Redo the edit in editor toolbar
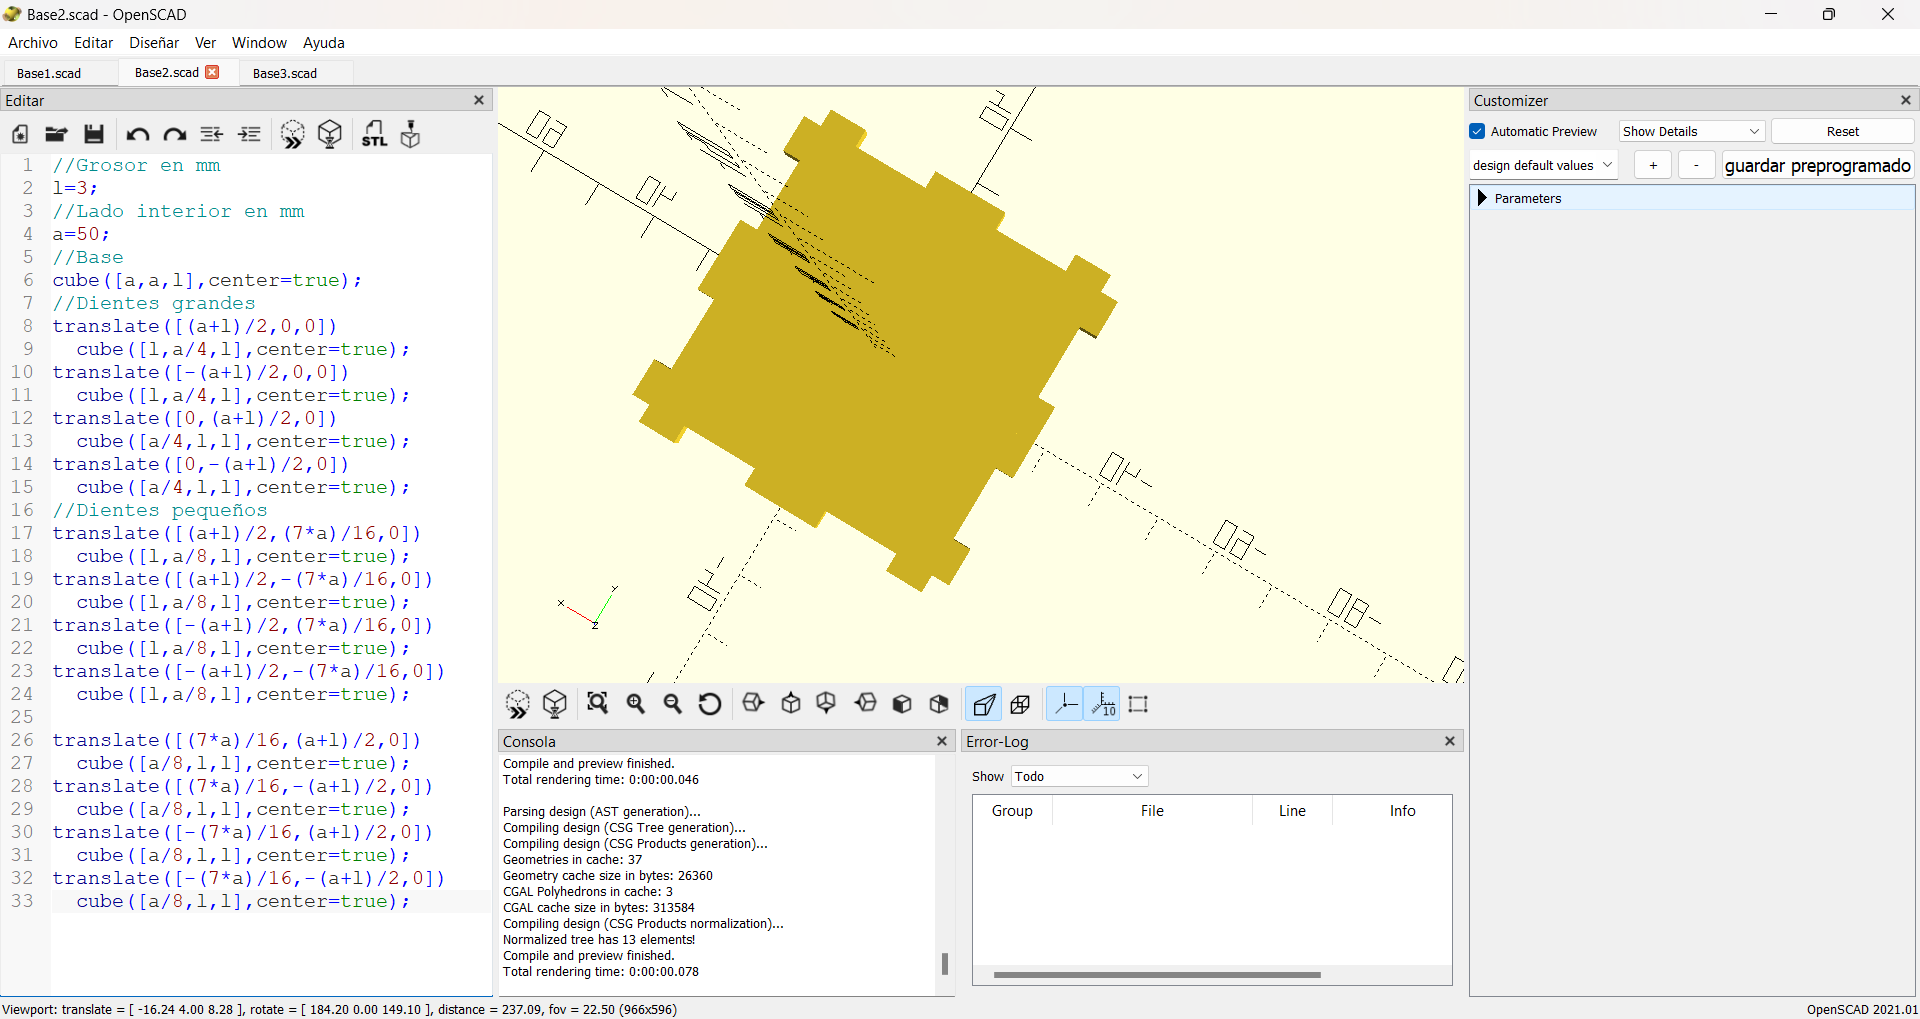 (x=175, y=135)
